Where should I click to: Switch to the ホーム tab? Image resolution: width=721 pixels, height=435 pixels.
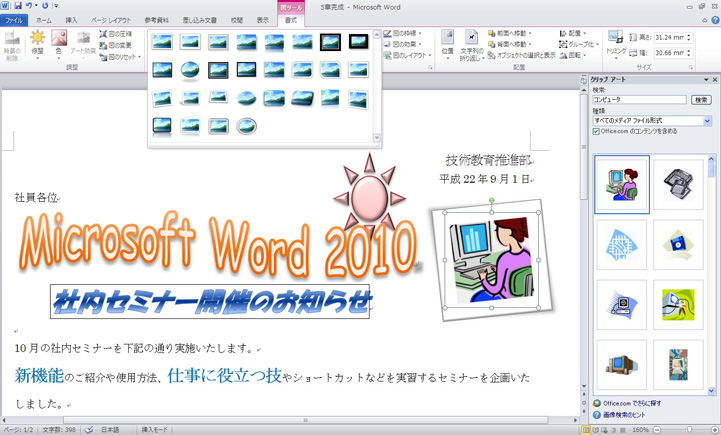point(44,20)
